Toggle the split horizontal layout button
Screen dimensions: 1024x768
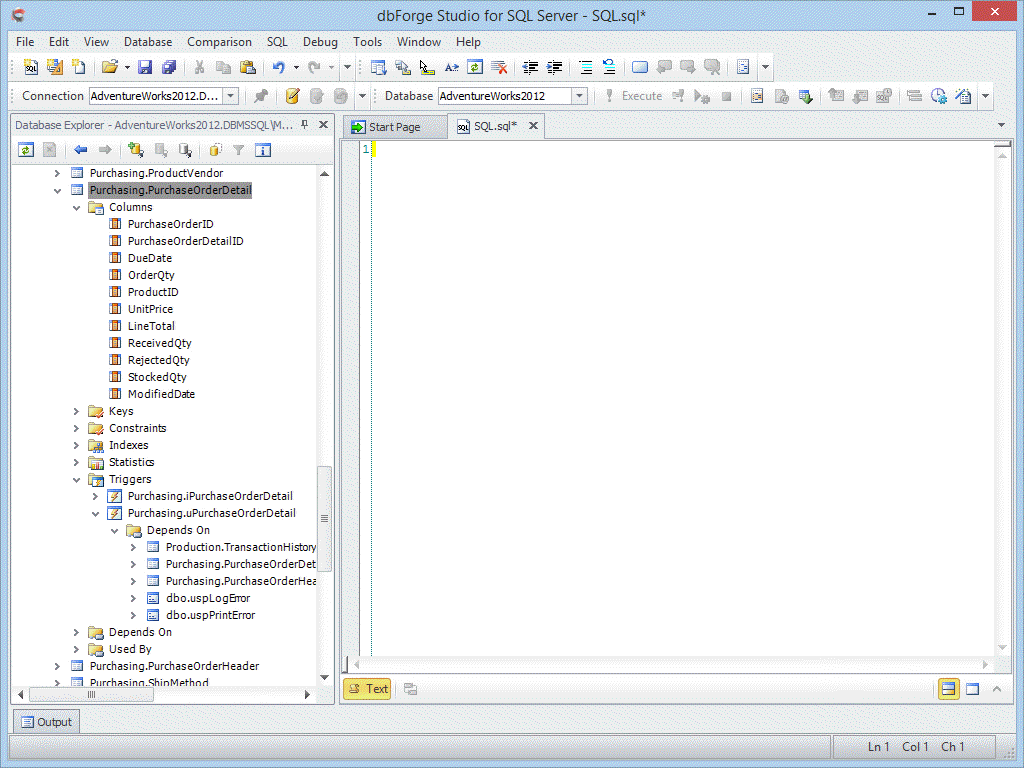coord(948,688)
